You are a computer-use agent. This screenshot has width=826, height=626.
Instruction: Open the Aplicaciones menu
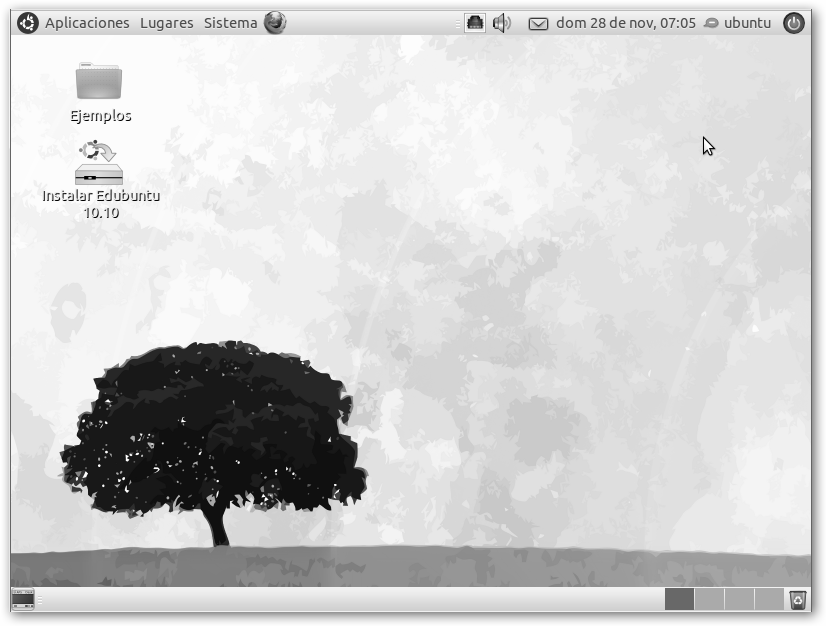point(87,23)
